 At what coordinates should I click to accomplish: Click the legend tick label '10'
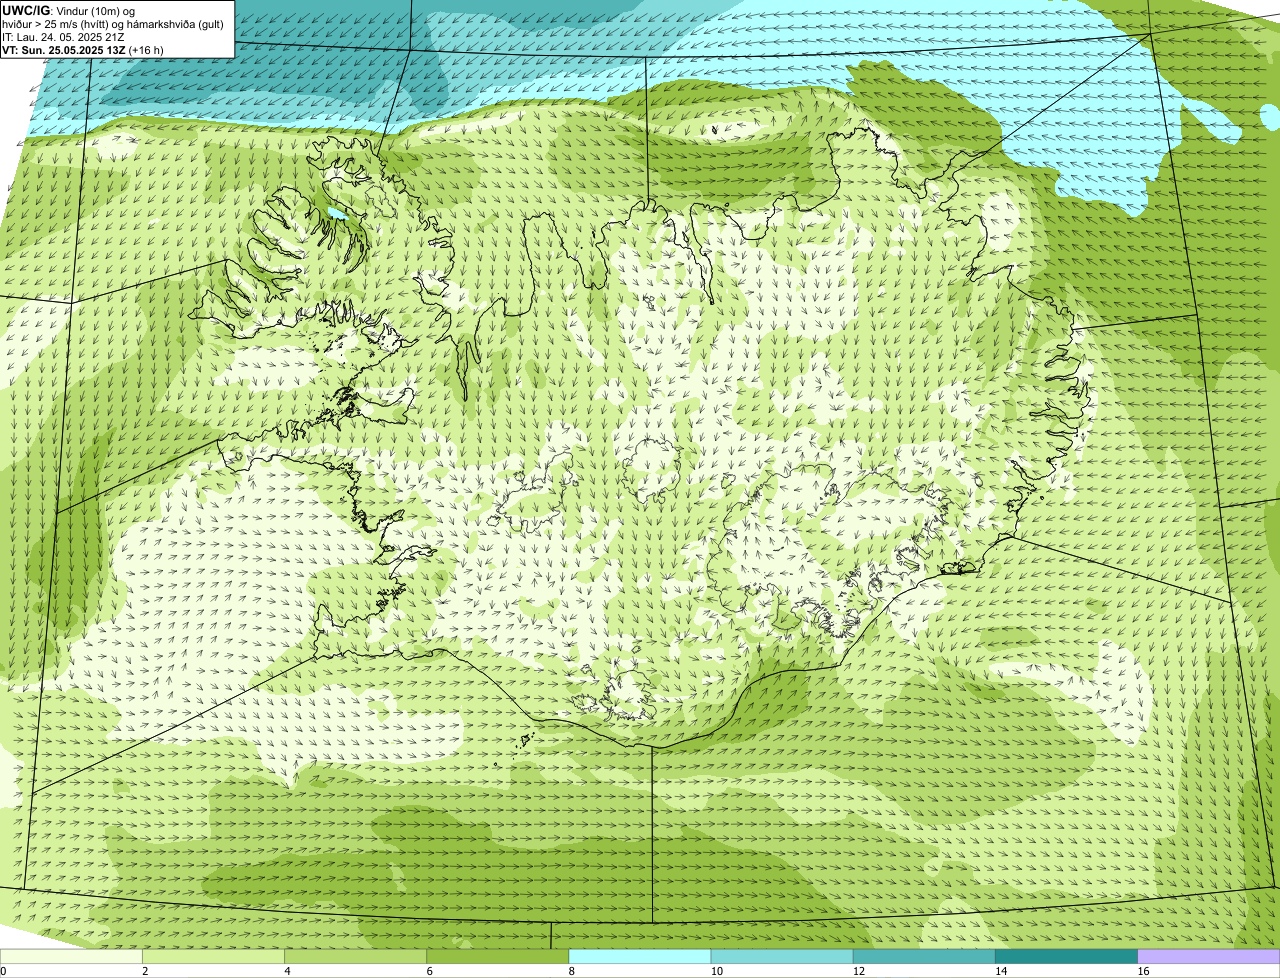click(716, 971)
